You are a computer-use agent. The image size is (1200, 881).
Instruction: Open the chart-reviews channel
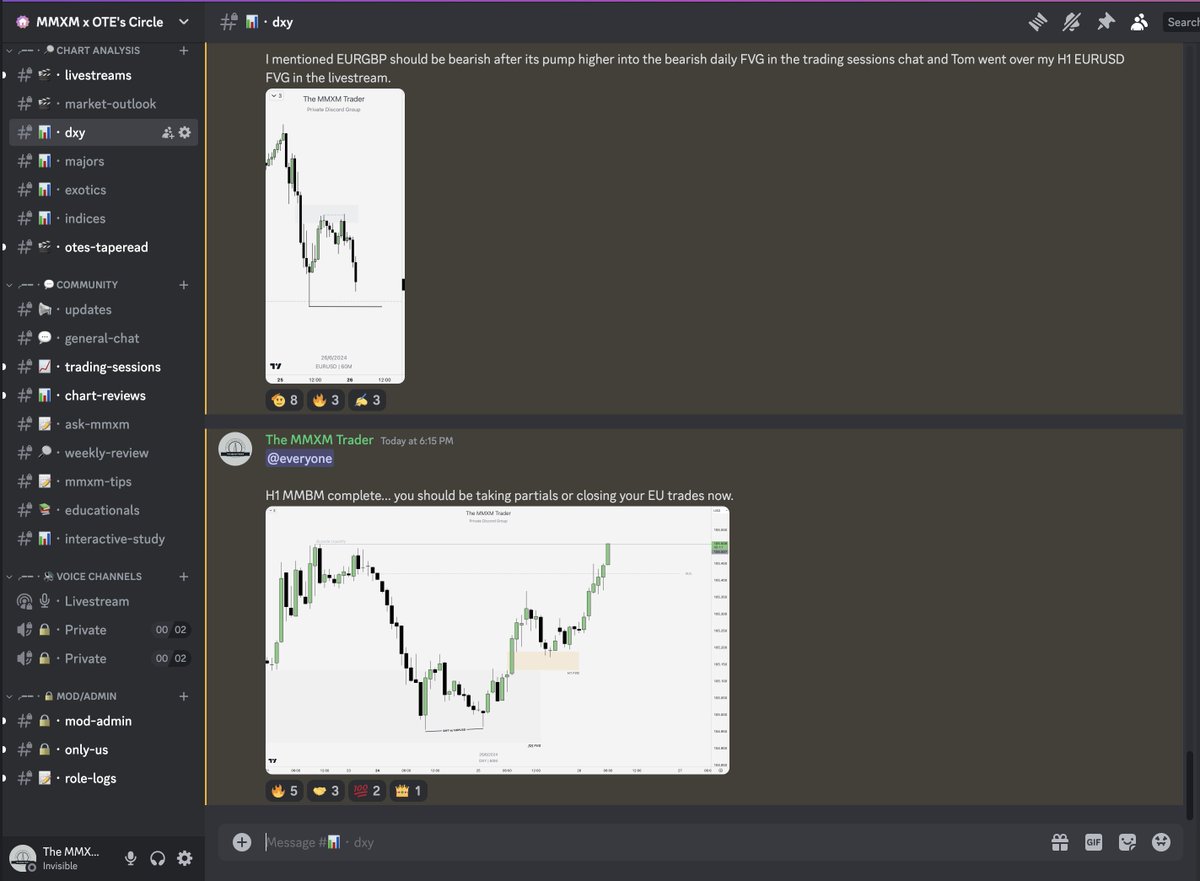103,396
